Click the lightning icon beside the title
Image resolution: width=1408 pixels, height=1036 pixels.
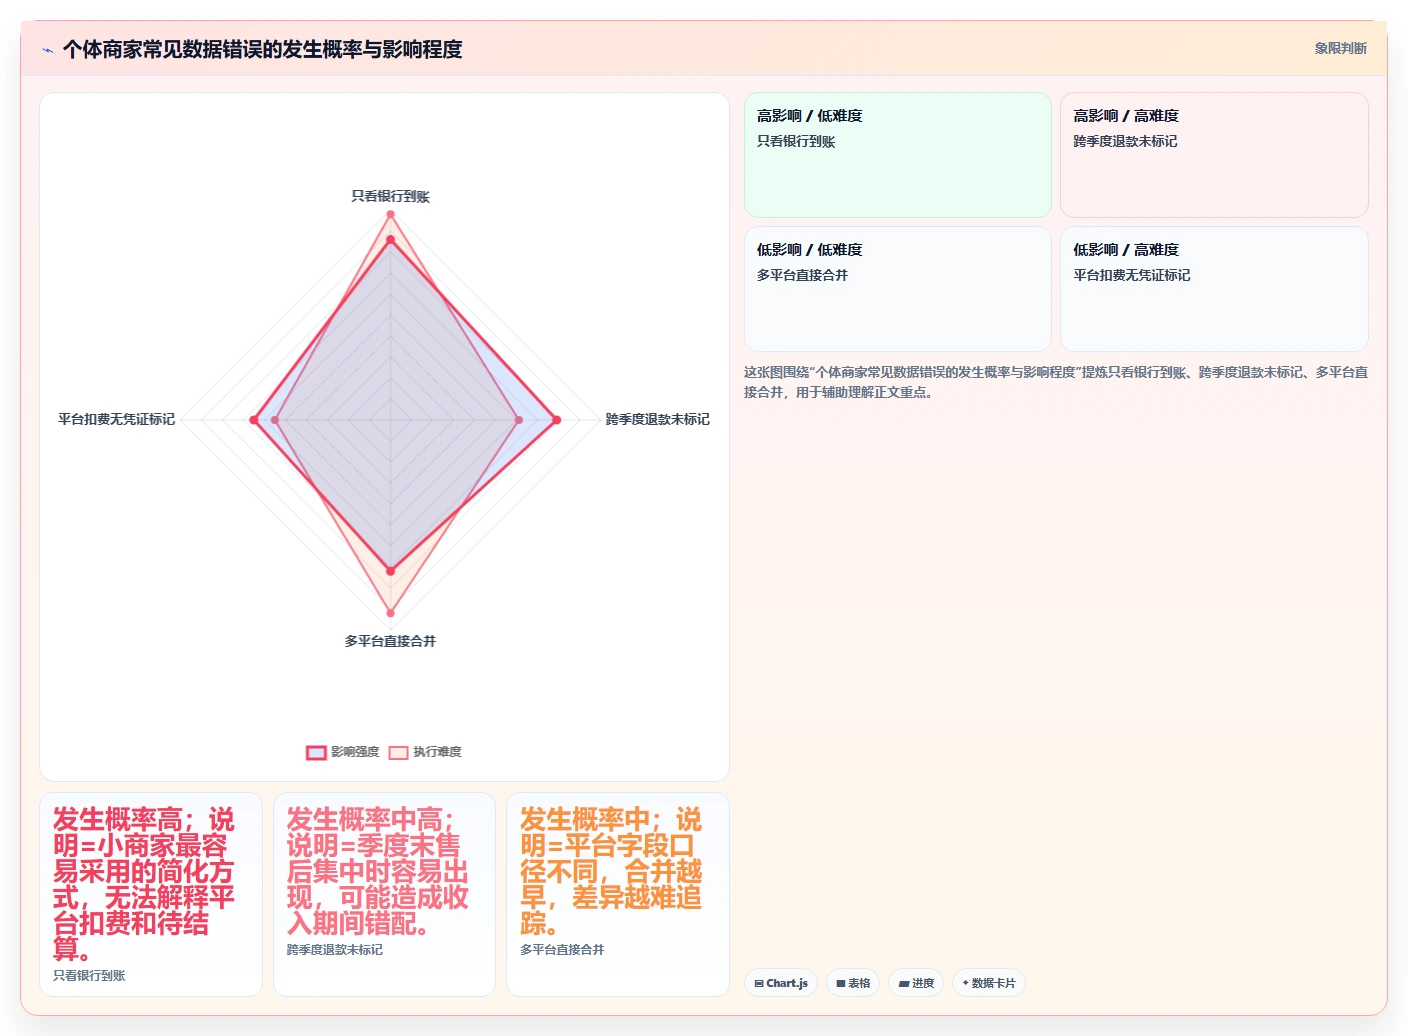[47, 50]
